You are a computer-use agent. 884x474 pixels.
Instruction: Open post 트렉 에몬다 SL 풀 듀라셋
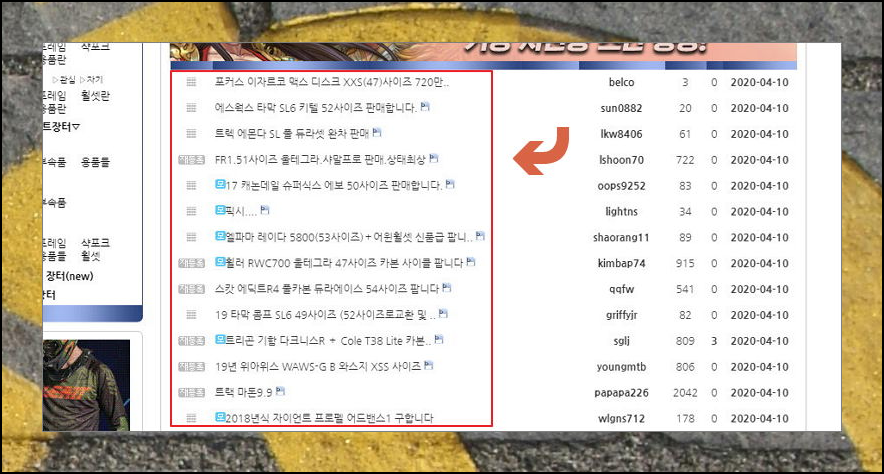tap(291, 134)
